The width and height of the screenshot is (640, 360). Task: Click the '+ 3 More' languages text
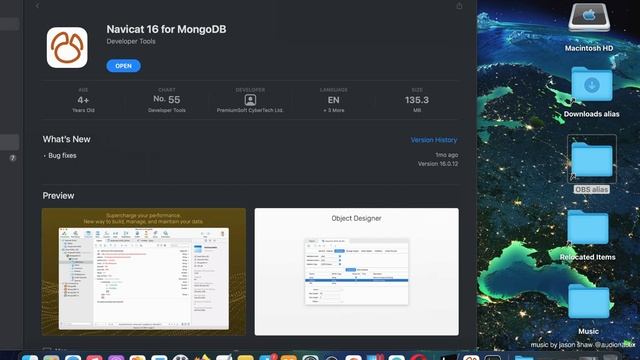[333, 110]
